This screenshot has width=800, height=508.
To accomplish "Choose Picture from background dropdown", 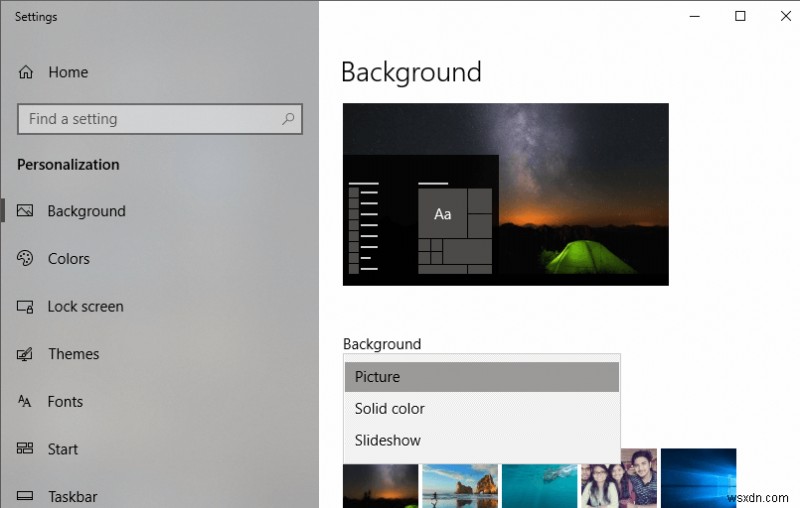I will (x=482, y=377).
